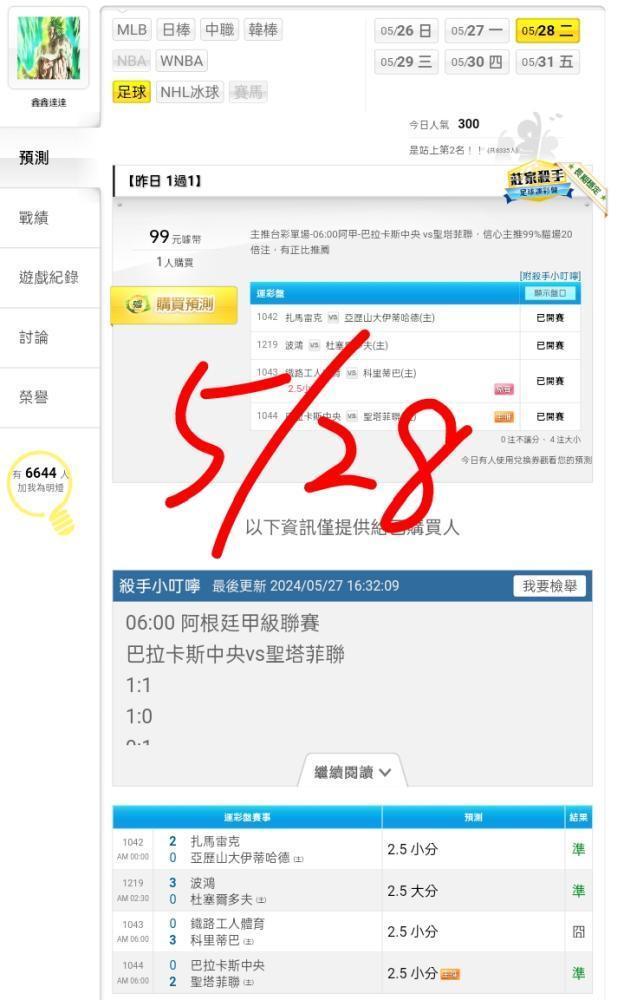Select the 05/27 date option
The height and width of the screenshot is (1000, 624).
point(477,31)
